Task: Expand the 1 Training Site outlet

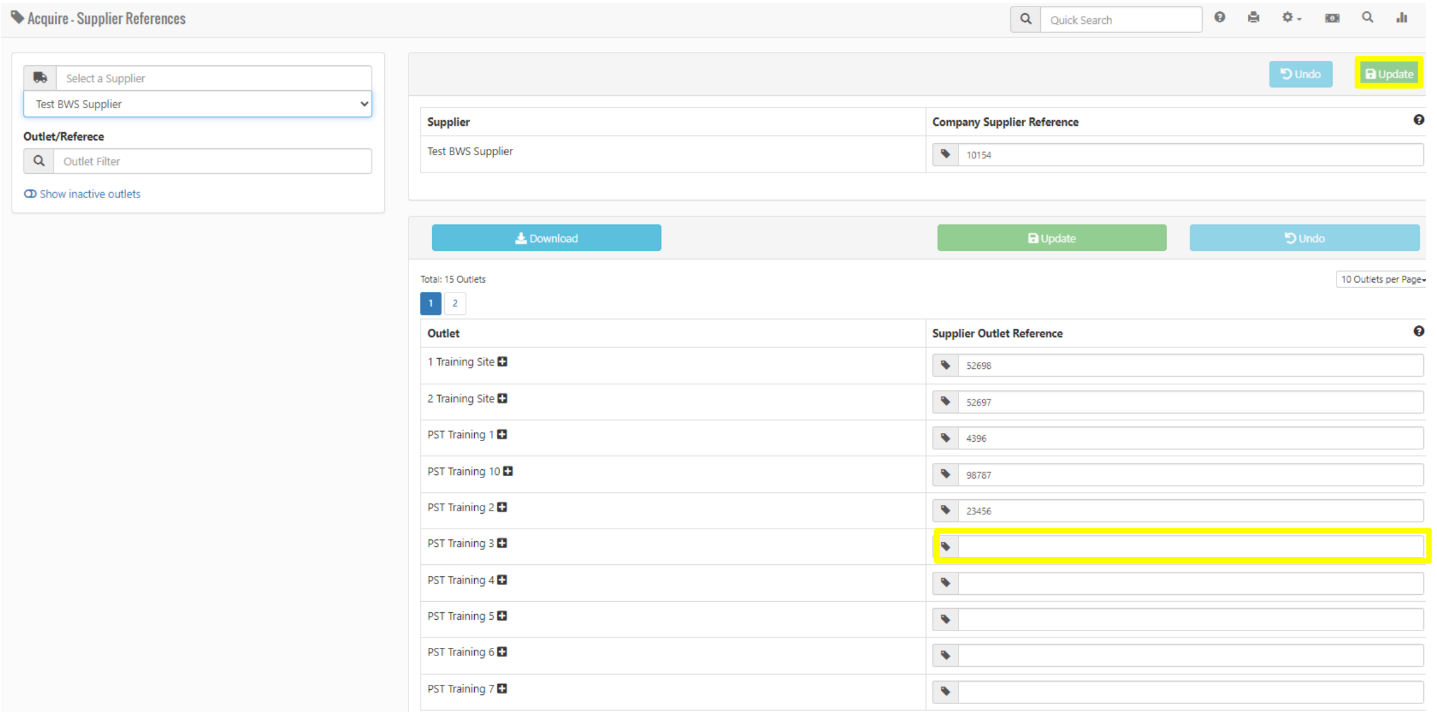Action: 503,362
